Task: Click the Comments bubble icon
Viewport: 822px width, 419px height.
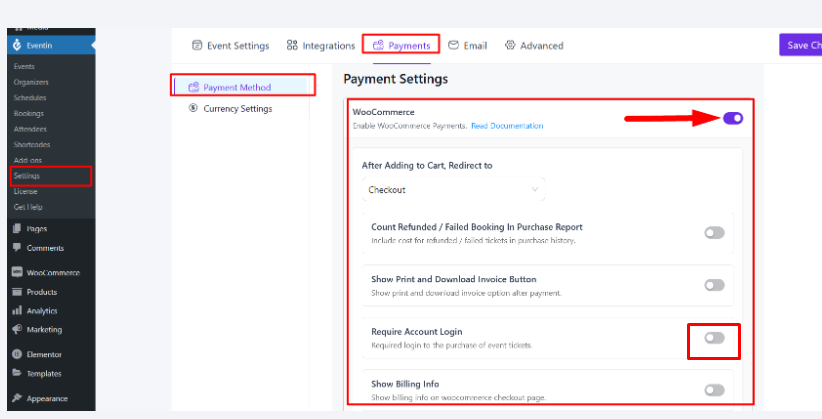Action: (17, 248)
